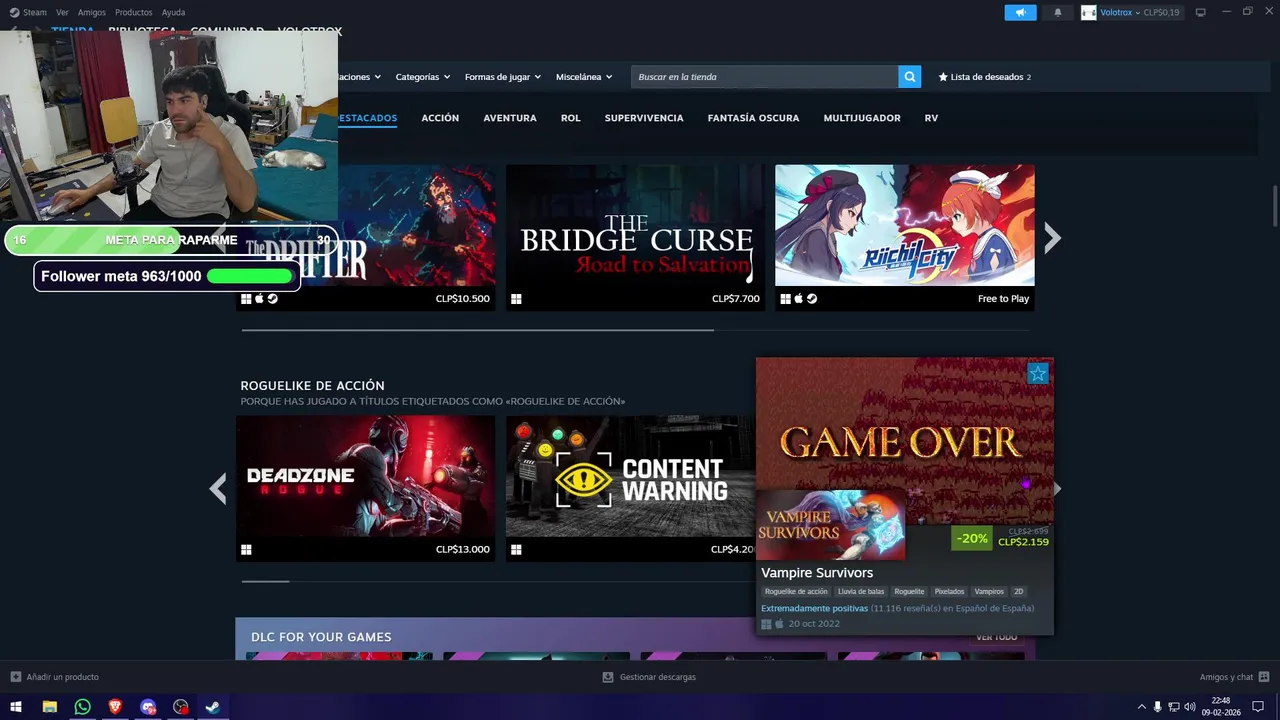Open WhatsApp from the taskbar
The height and width of the screenshot is (720, 1280).
click(83, 707)
